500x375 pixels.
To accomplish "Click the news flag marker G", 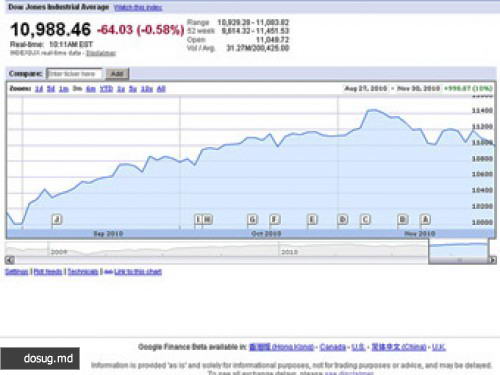I will [253, 219].
